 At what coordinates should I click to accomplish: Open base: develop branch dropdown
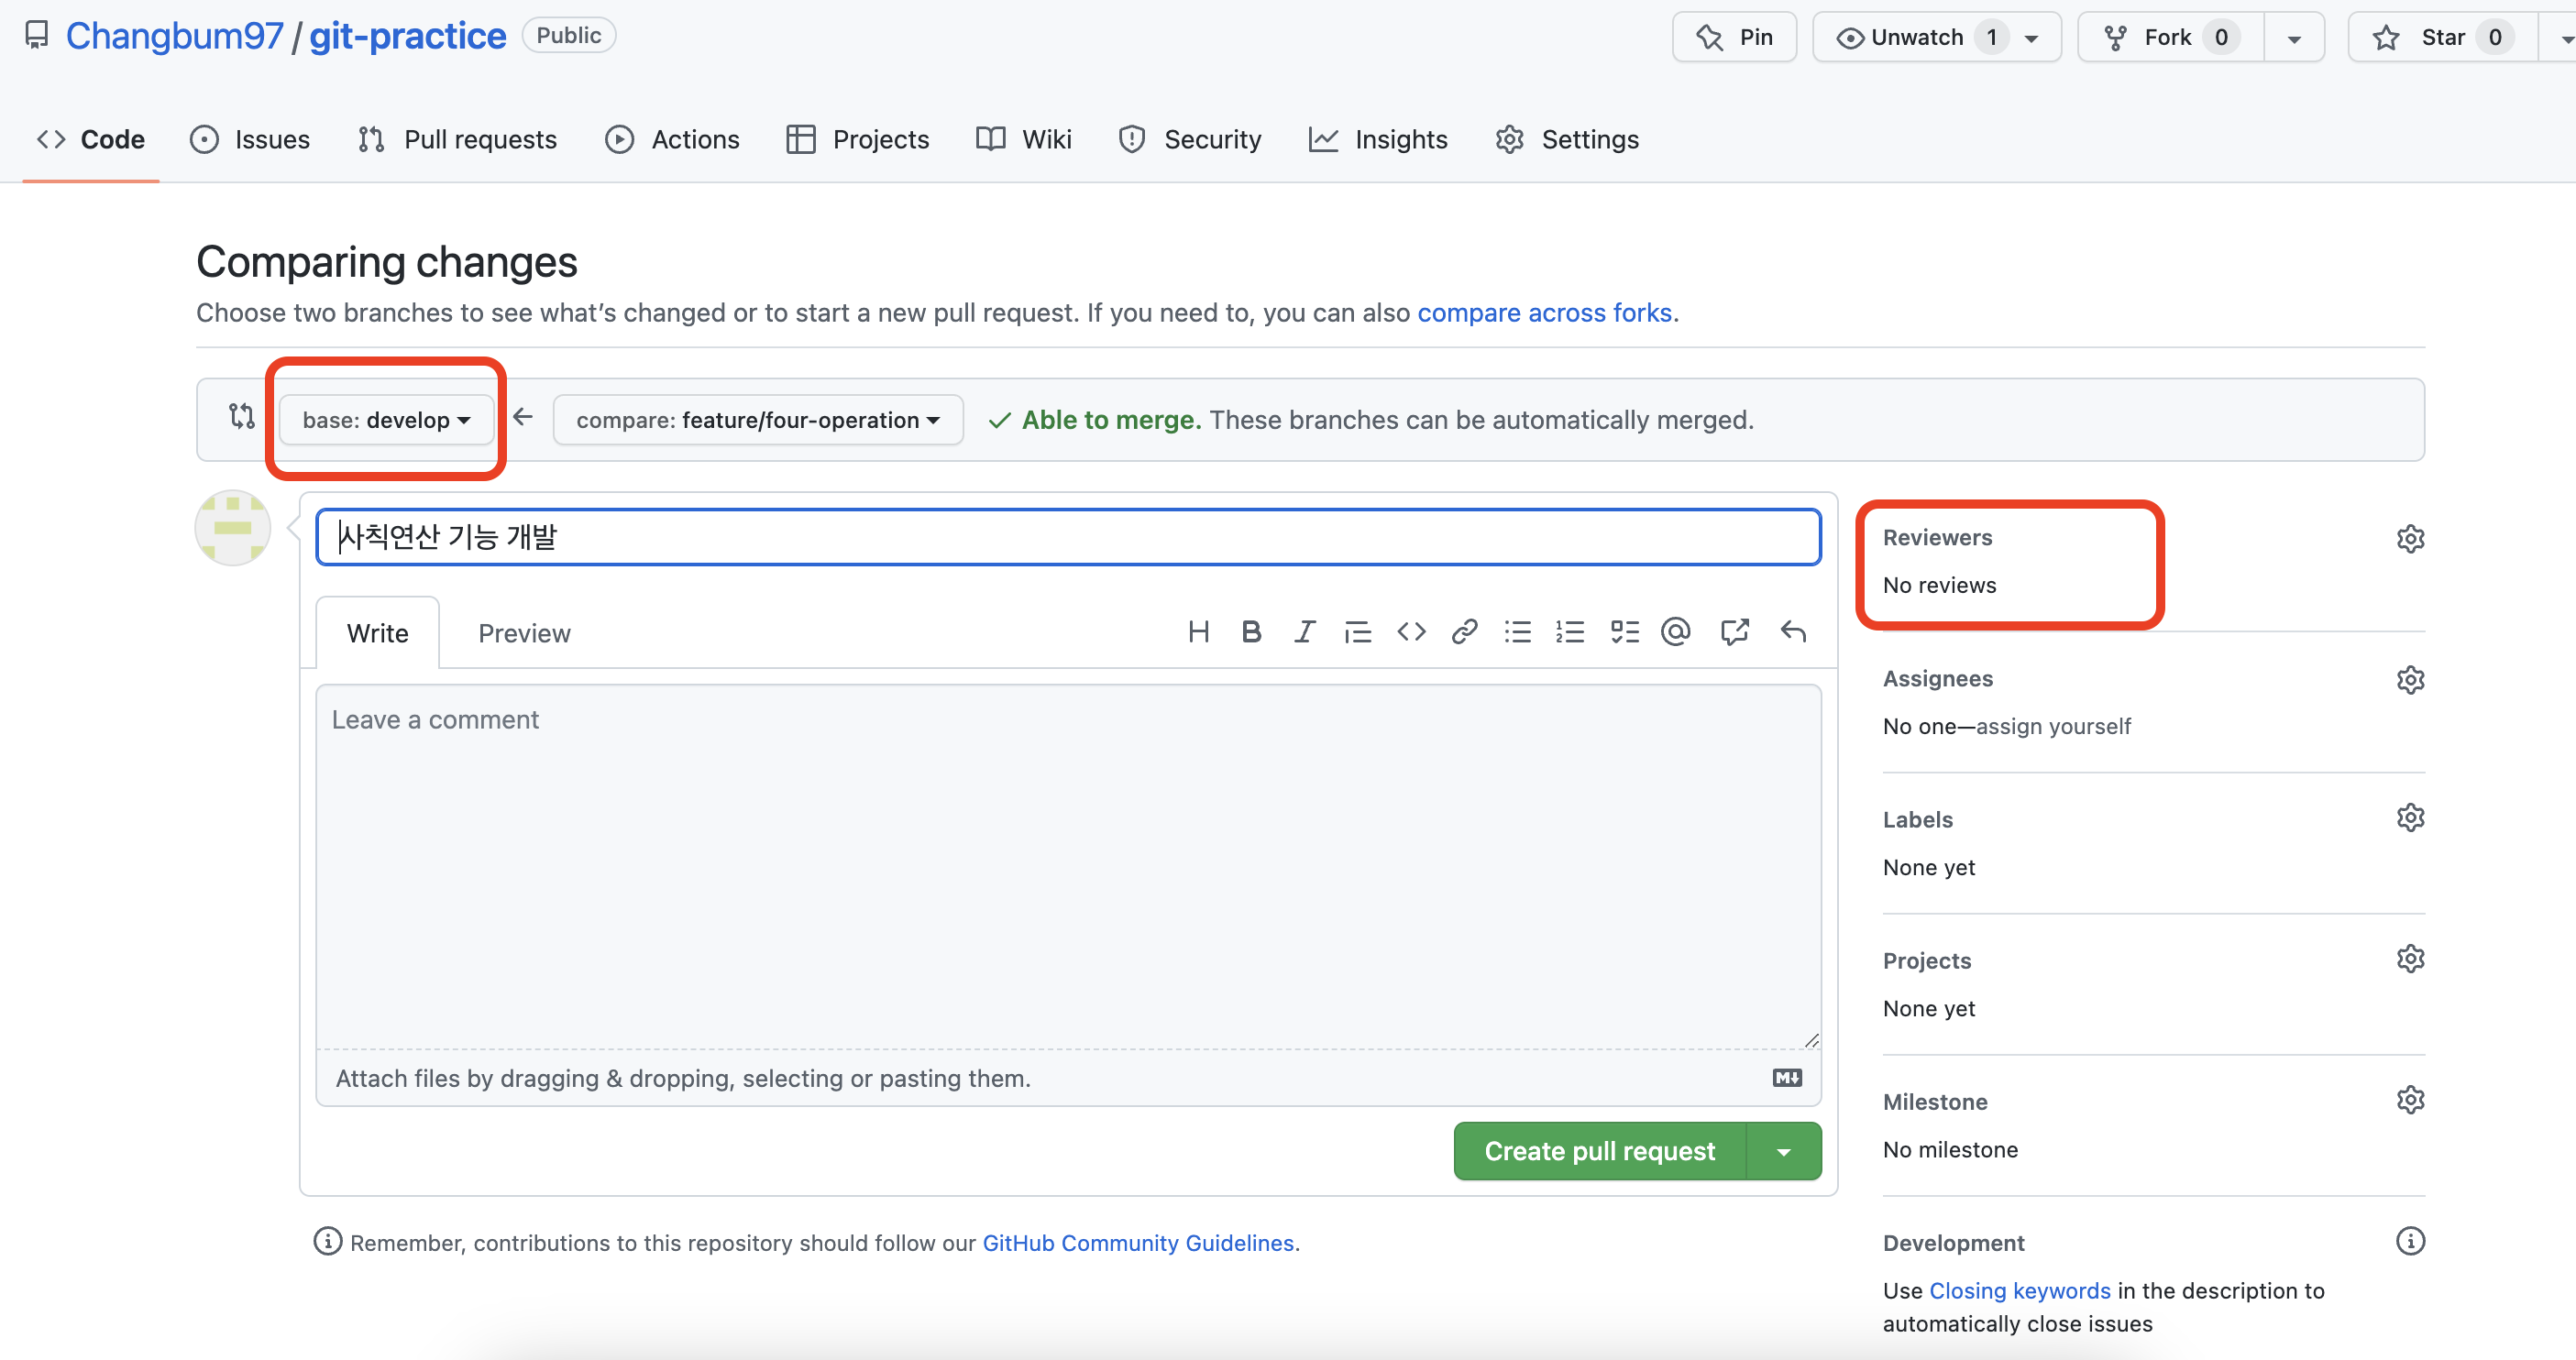point(386,420)
